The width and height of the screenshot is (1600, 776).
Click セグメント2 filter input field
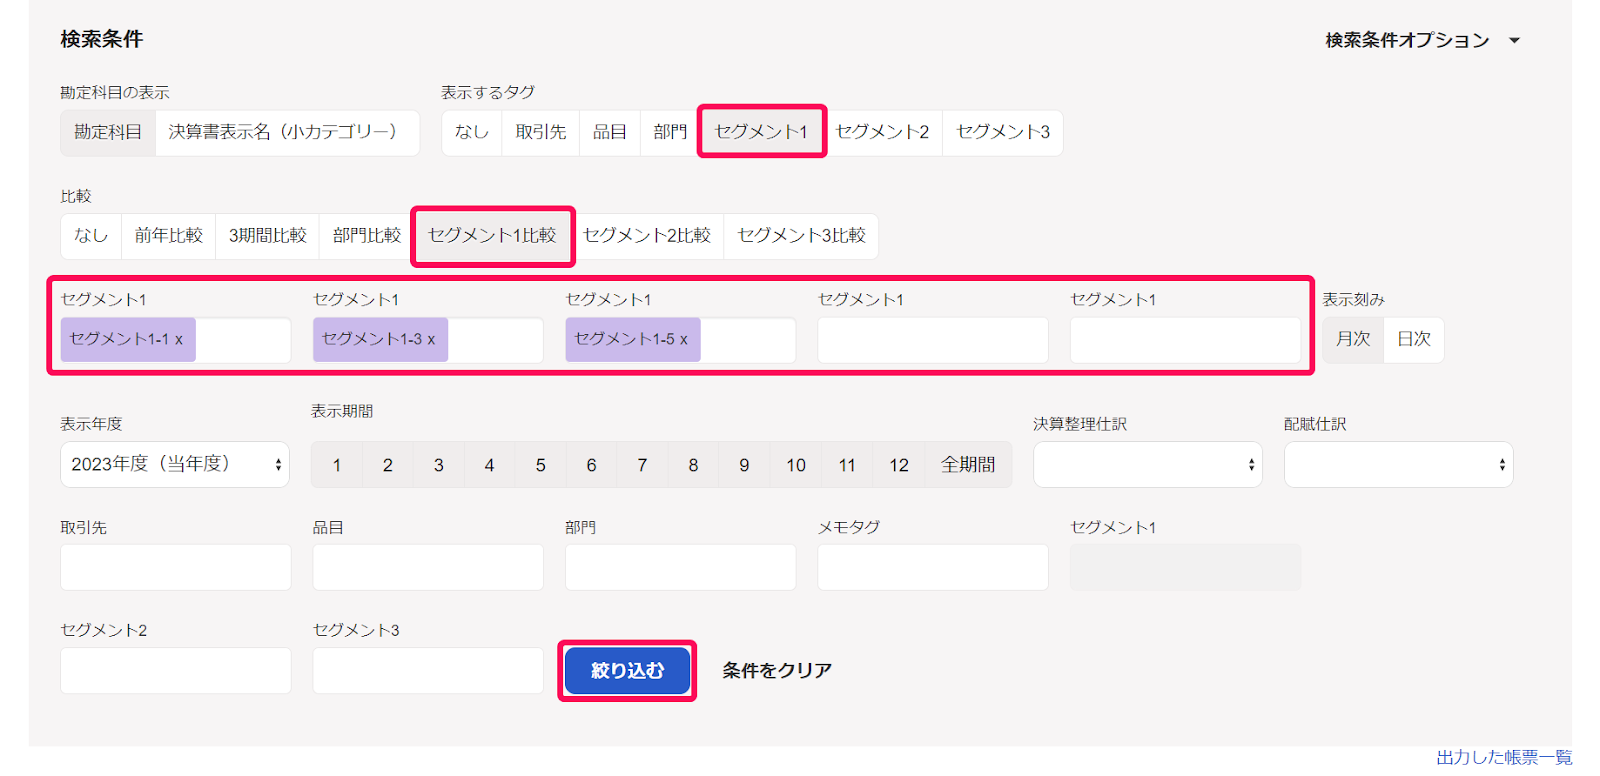pyautogui.click(x=176, y=670)
